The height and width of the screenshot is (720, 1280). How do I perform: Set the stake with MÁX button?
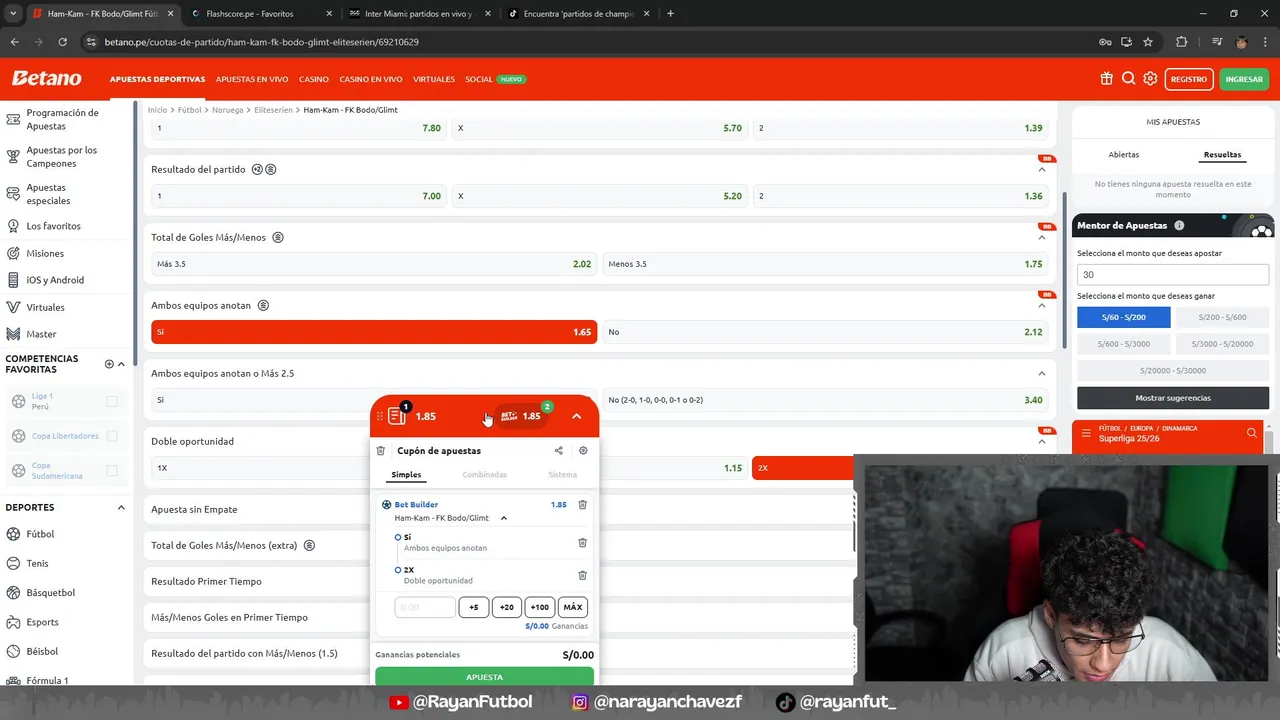573,607
